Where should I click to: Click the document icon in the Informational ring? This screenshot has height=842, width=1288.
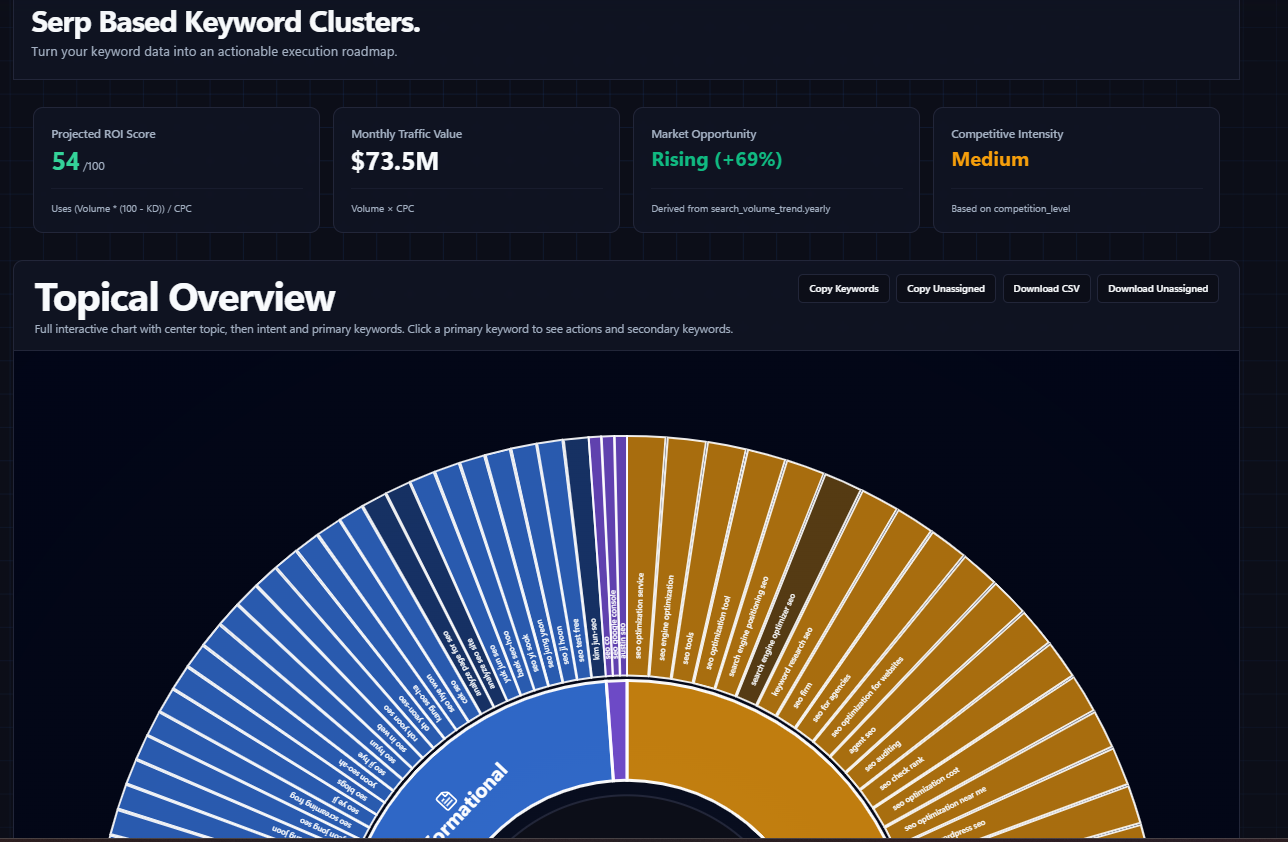pos(446,800)
